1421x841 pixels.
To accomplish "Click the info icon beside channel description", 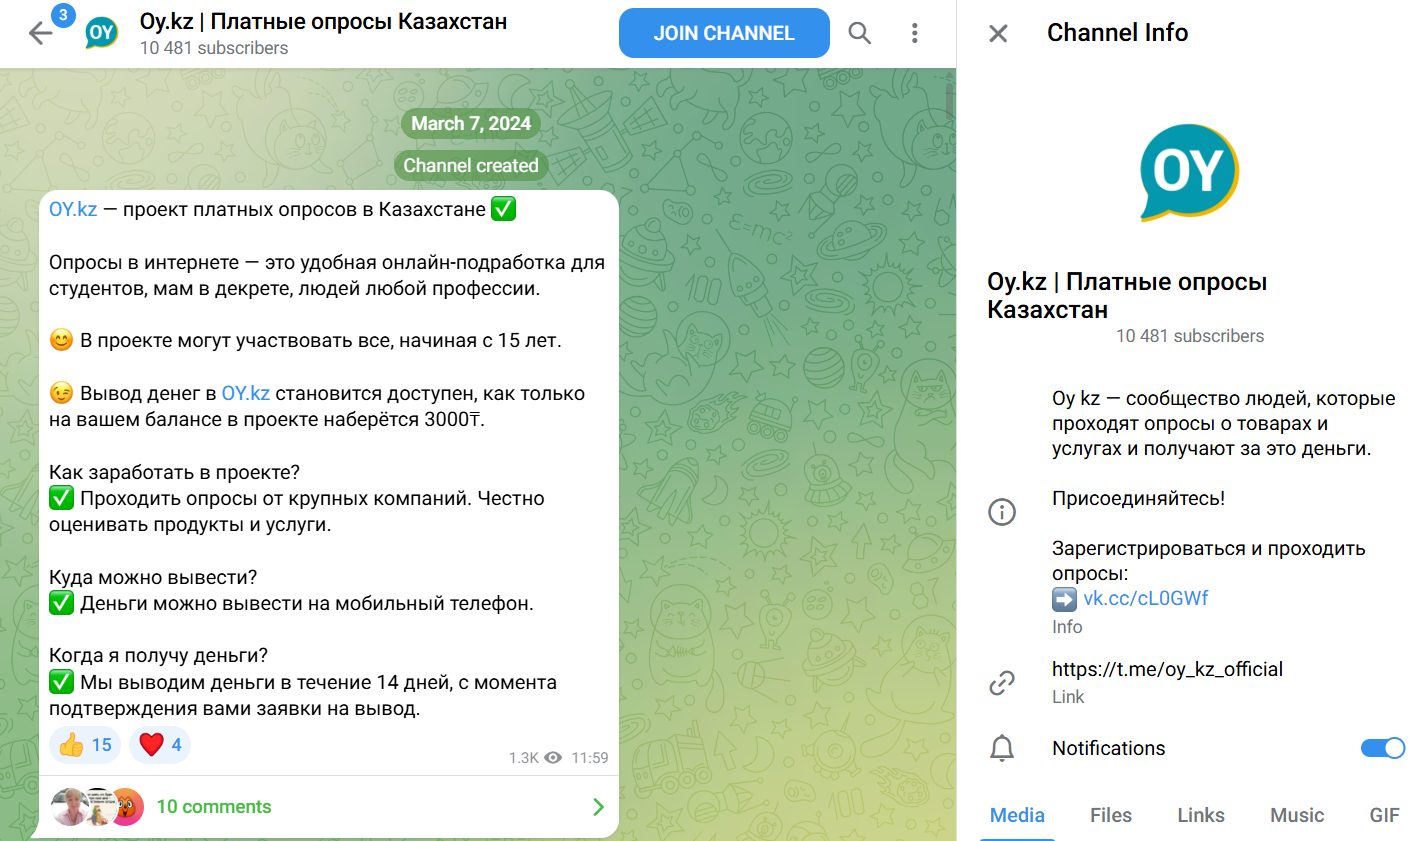I will 1001,512.
